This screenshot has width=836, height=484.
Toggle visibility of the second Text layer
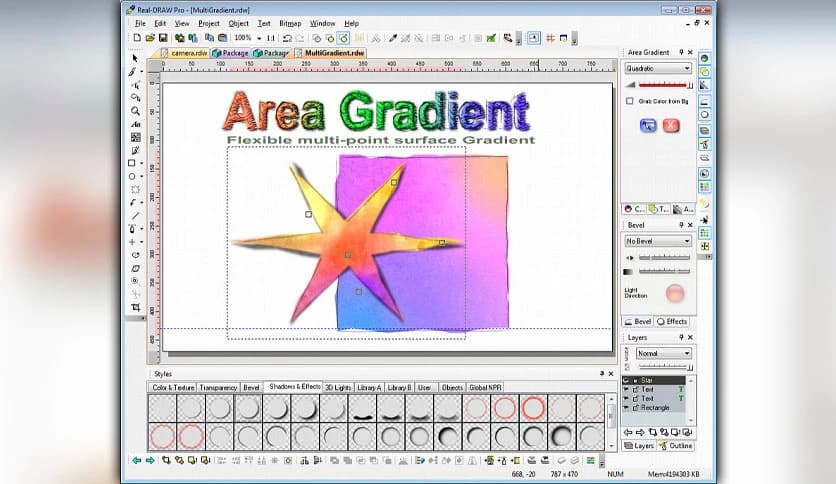[626, 399]
